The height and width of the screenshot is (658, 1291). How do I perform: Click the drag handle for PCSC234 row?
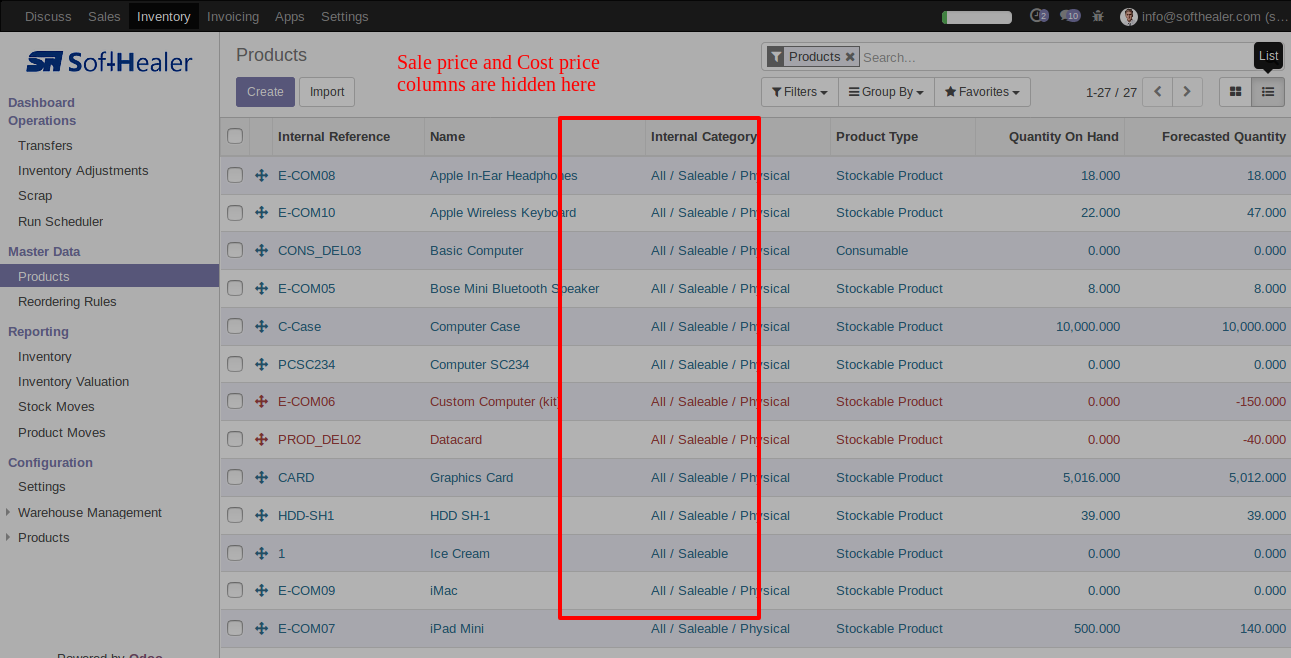pos(261,365)
